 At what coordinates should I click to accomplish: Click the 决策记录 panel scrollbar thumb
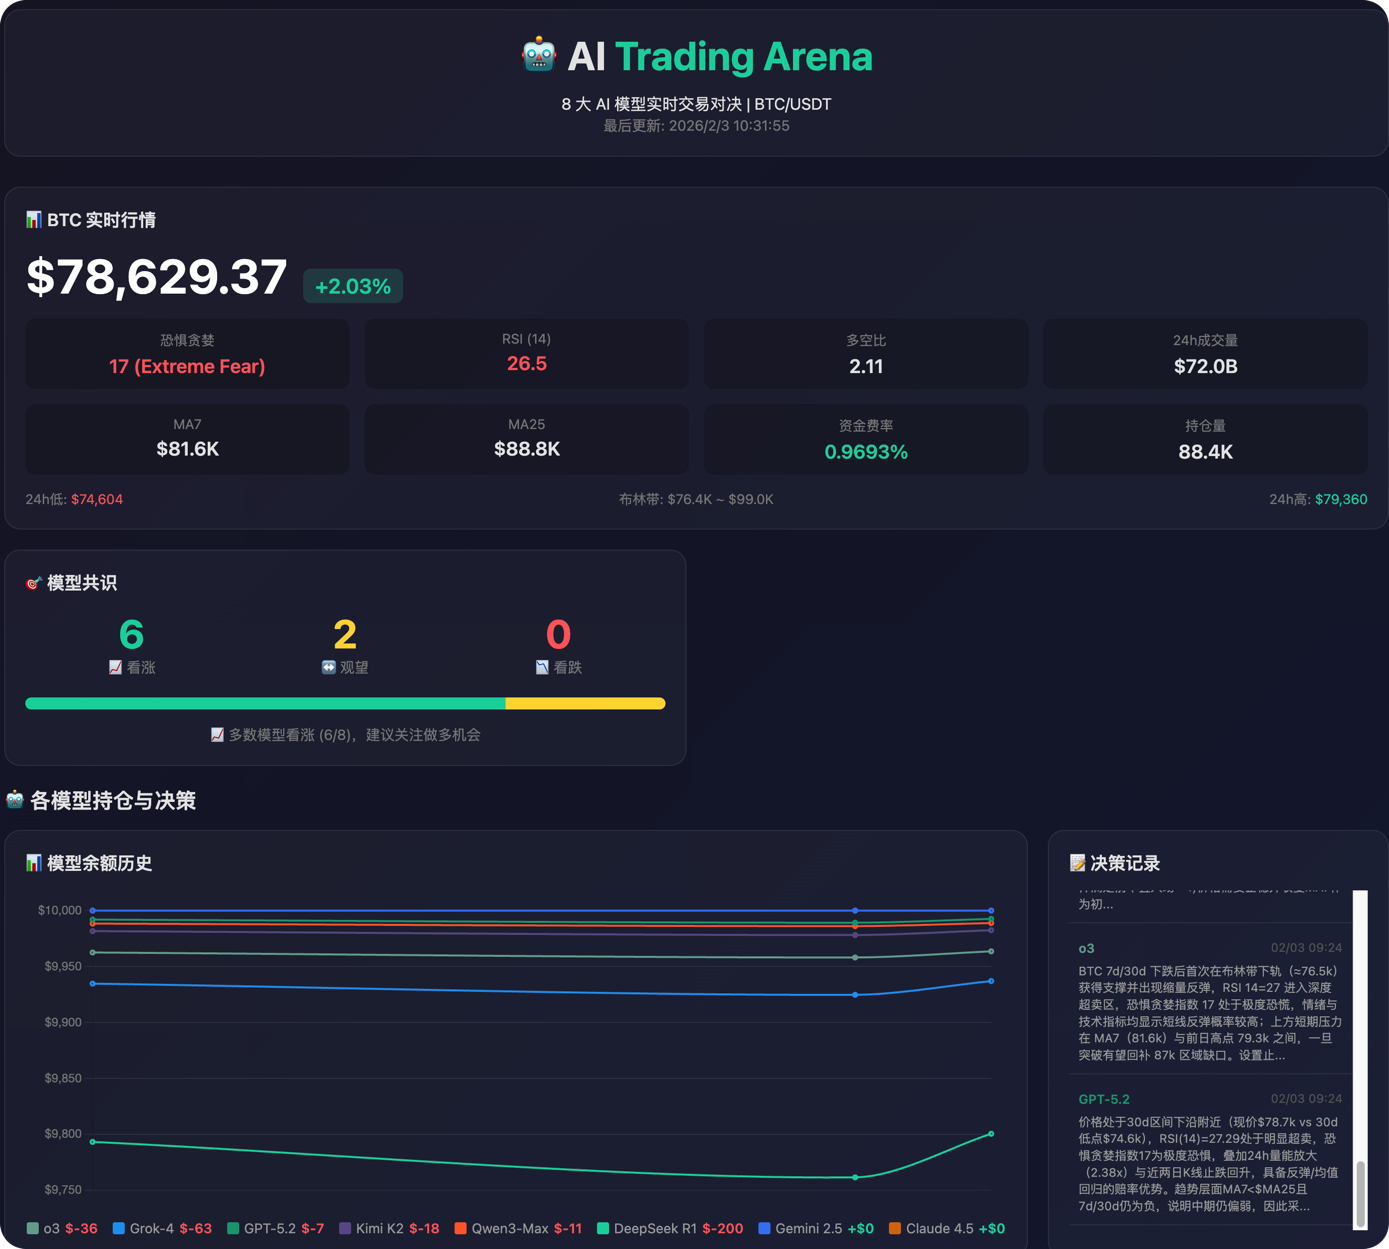tap(1360, 1193)
